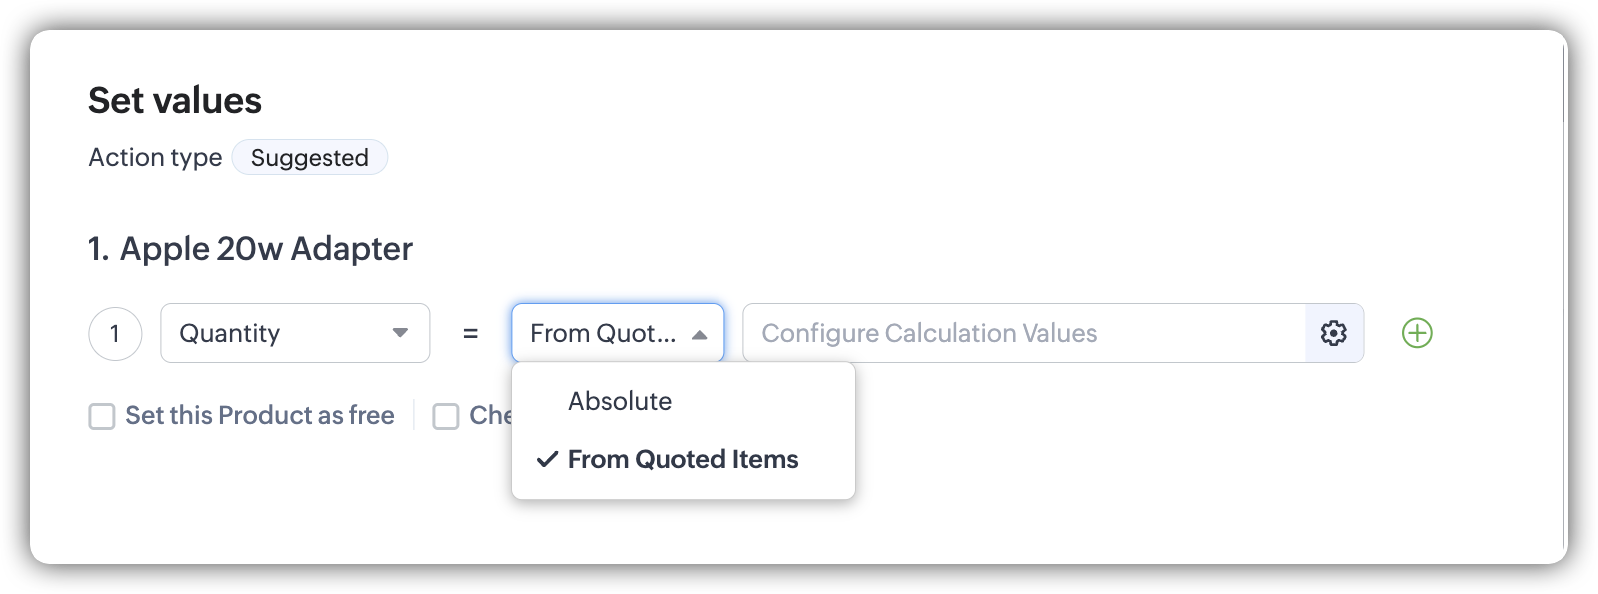Click the green plus icon to add row

[x=1417, y=333]
